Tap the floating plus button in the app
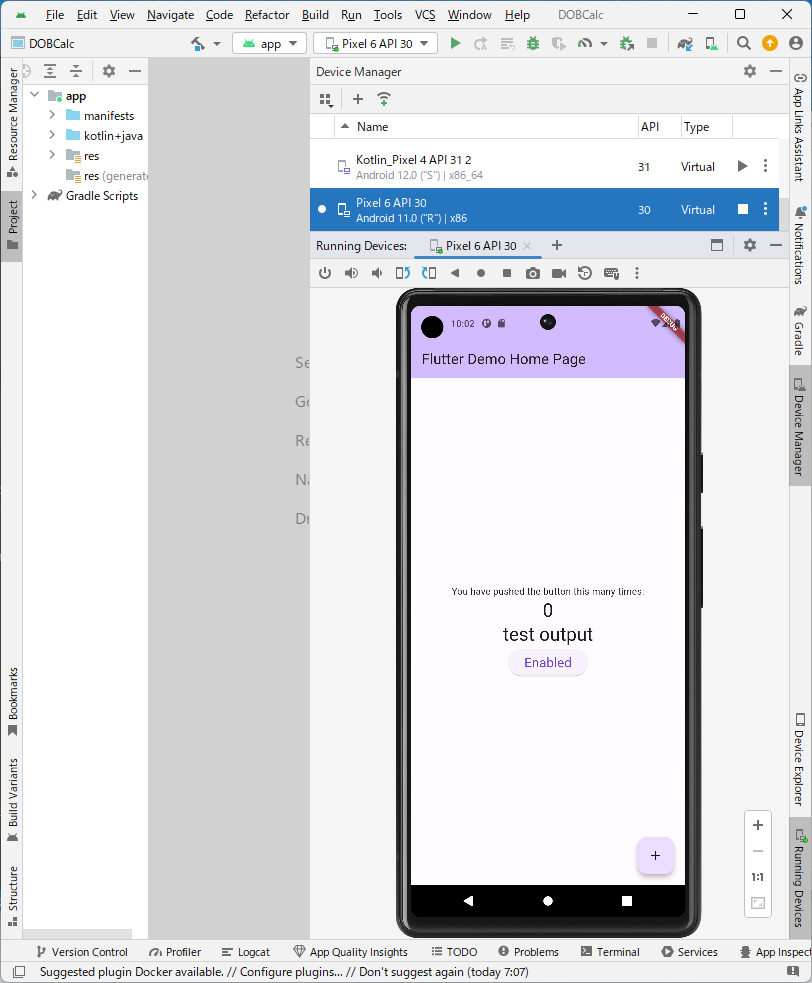The height and width of the screenshot is (983, 812). click(x=655, y=855)
